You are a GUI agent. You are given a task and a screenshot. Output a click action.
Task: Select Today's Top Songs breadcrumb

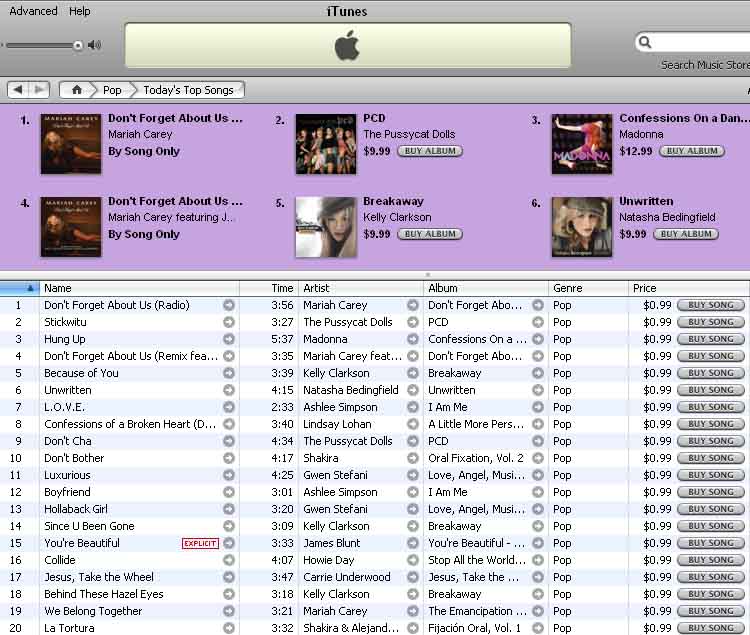[188, 90]
